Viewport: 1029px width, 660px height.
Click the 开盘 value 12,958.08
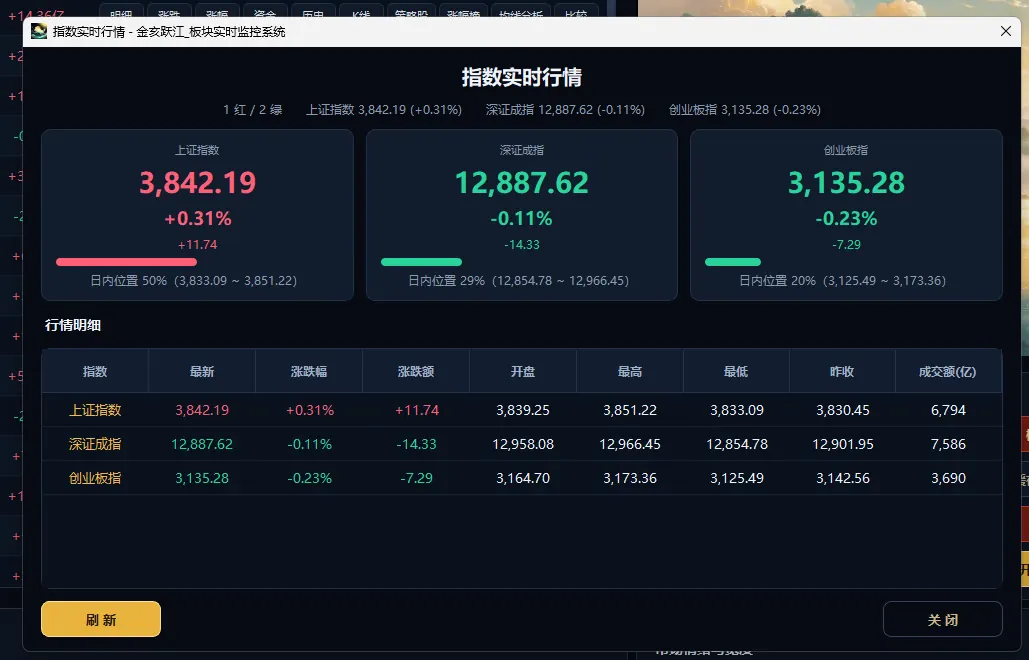click(x=523, y=444)
